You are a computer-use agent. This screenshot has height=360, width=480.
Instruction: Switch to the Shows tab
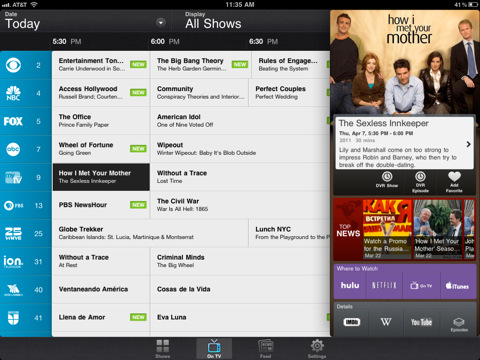tap(163, 348)
